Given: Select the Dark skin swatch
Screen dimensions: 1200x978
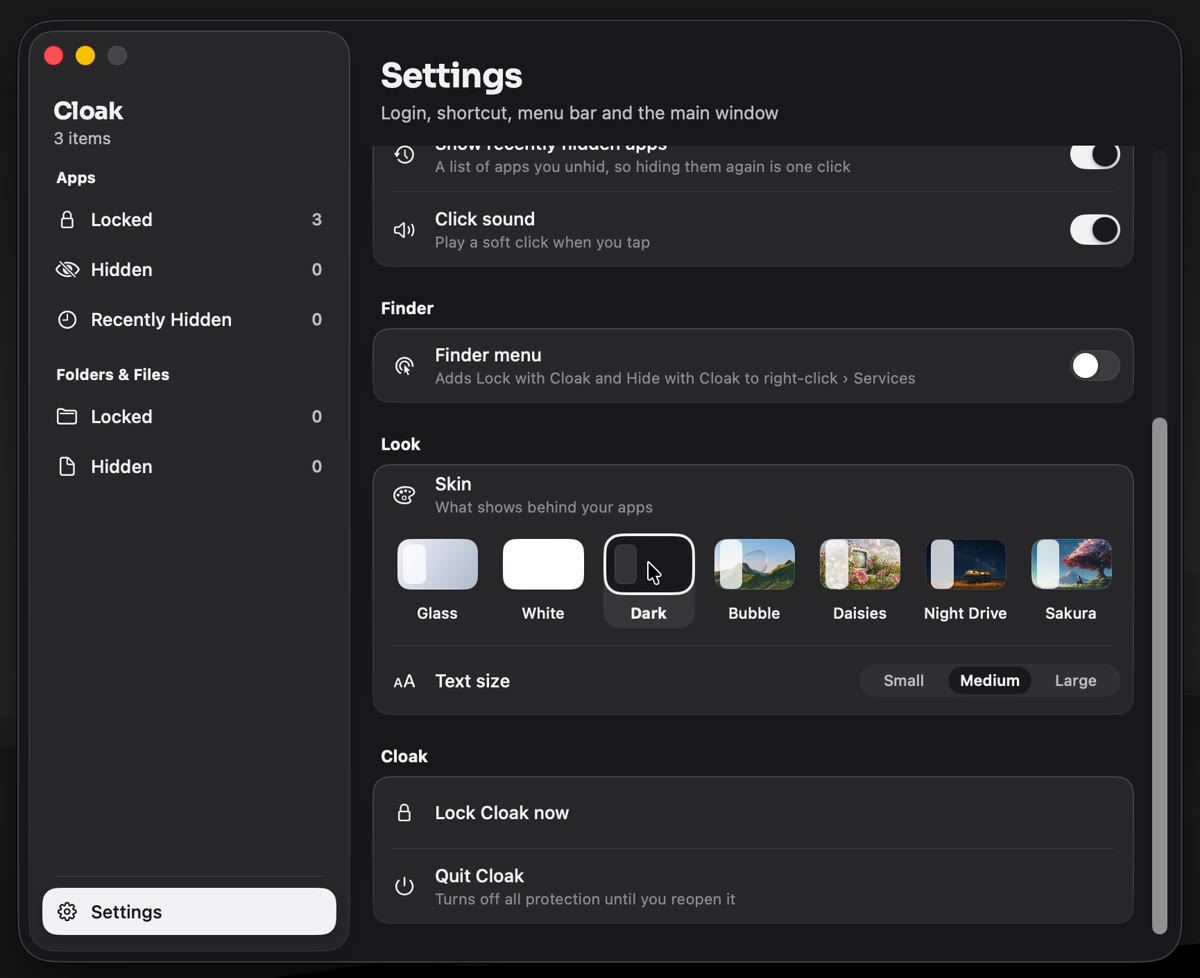Looking at the screenshot, I should coord(649,564).
